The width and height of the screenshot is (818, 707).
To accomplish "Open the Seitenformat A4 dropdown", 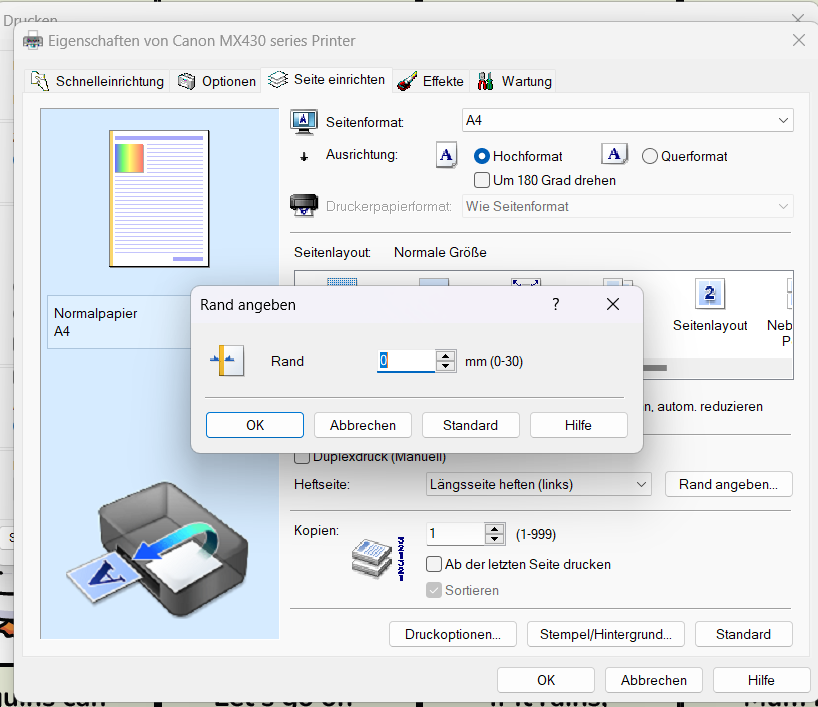I will click(628, 121).
